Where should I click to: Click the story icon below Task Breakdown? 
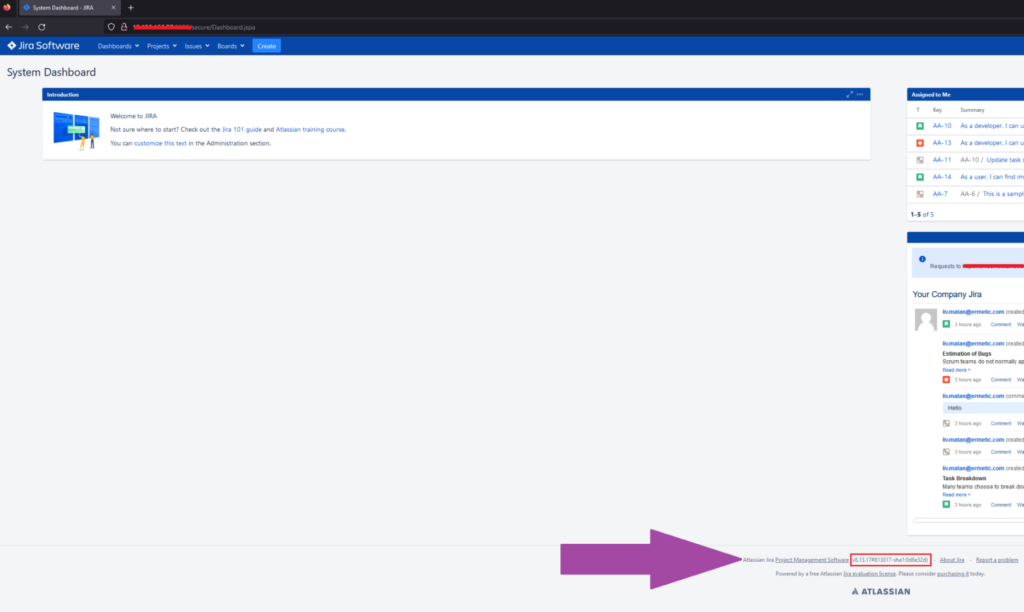pyautogui.click(x=946, y=504)
